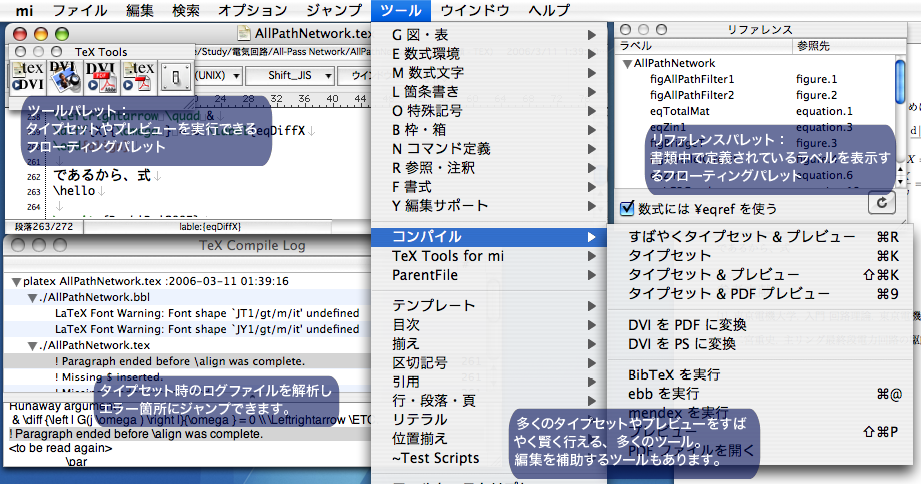Screen dimensions: 921x484
Task: Collapse the AllPathNetwork tree in reference palette
Action: pyautogui.click(x=627, y=63)
